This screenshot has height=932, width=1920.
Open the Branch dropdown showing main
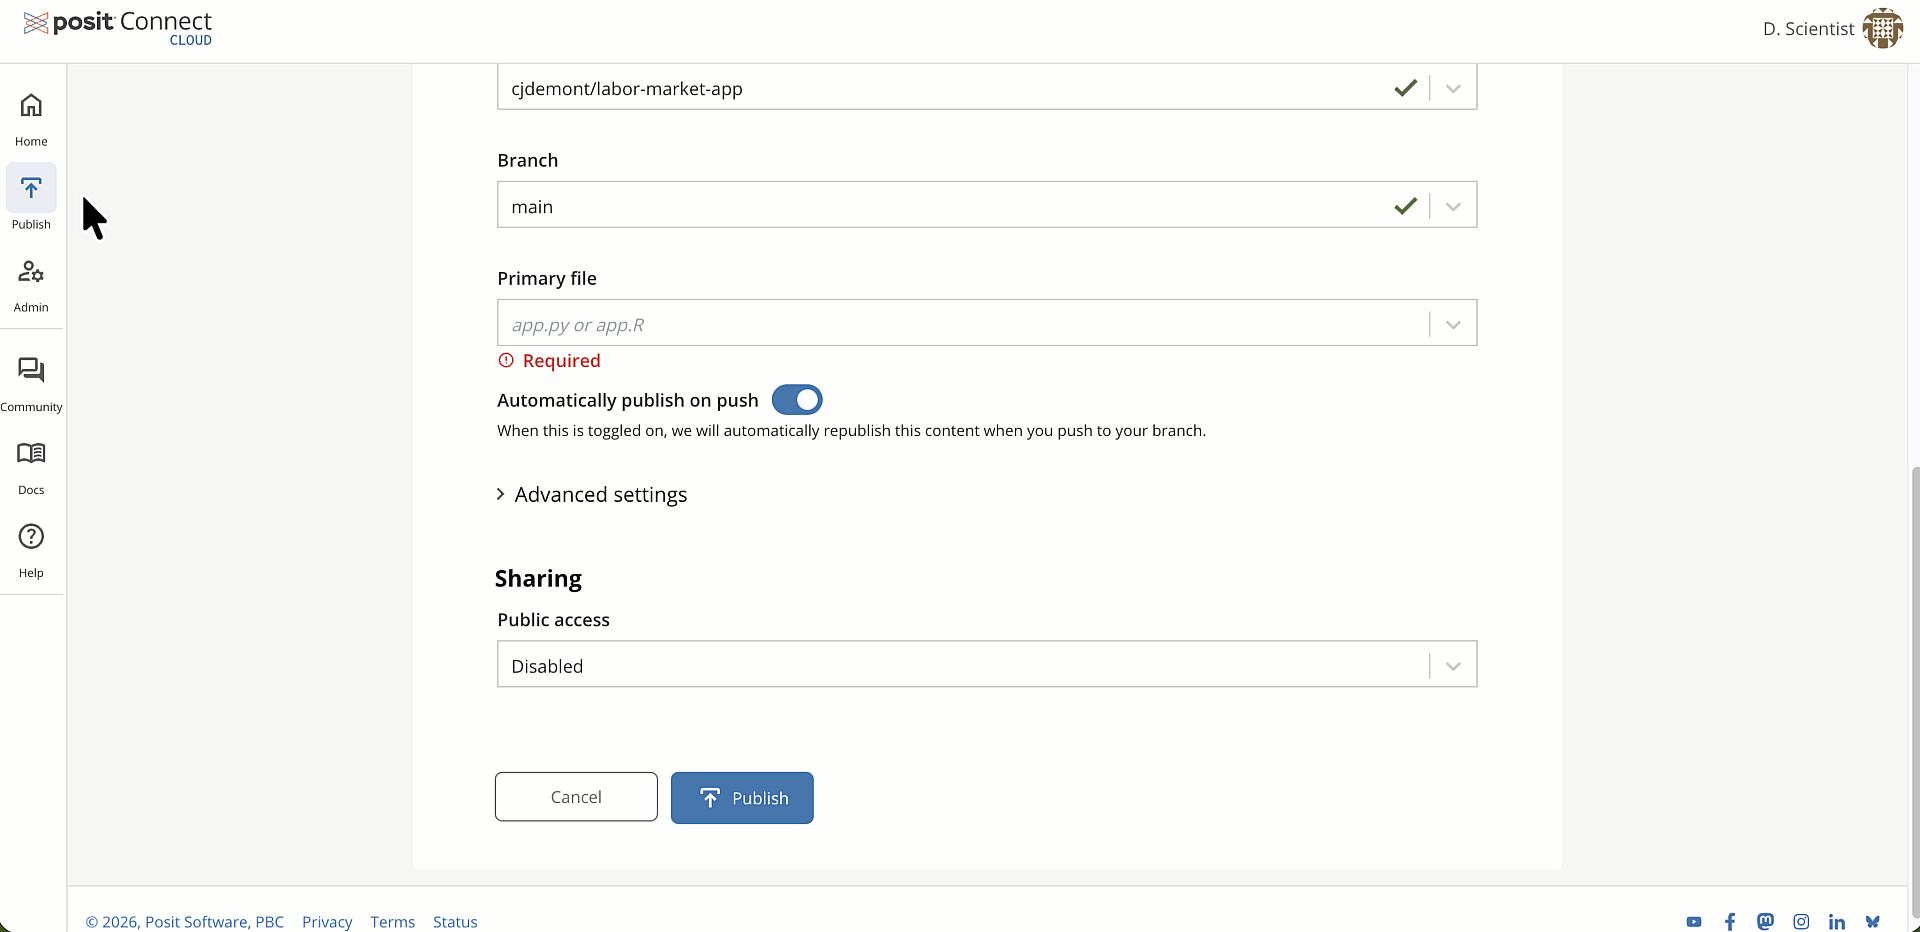(1452, 205)
